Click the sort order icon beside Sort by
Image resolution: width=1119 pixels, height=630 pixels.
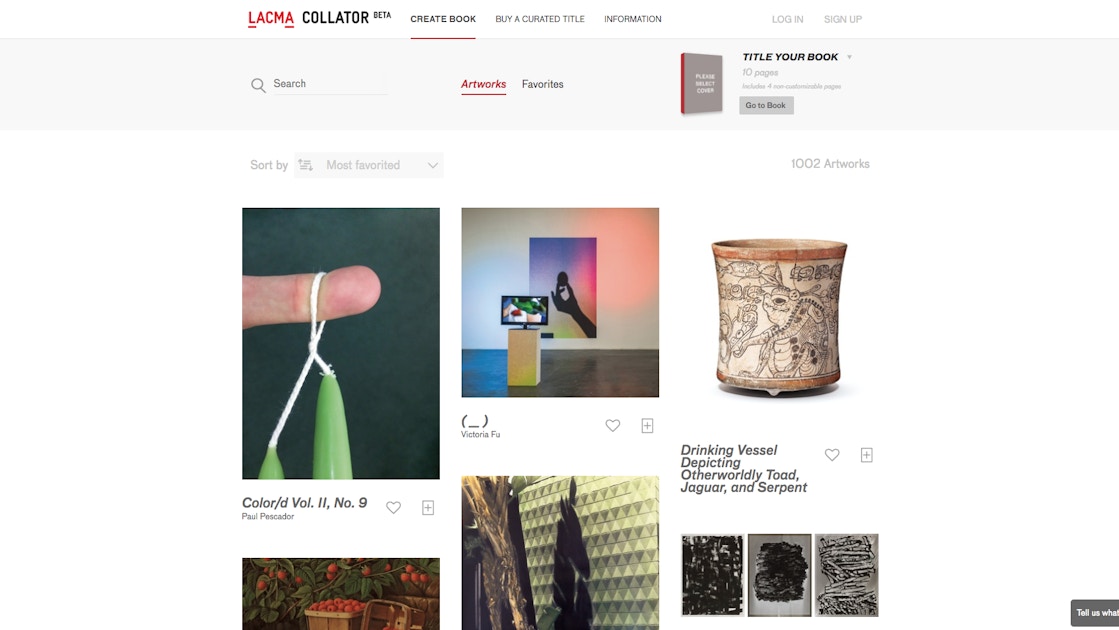tap(305, 165)
